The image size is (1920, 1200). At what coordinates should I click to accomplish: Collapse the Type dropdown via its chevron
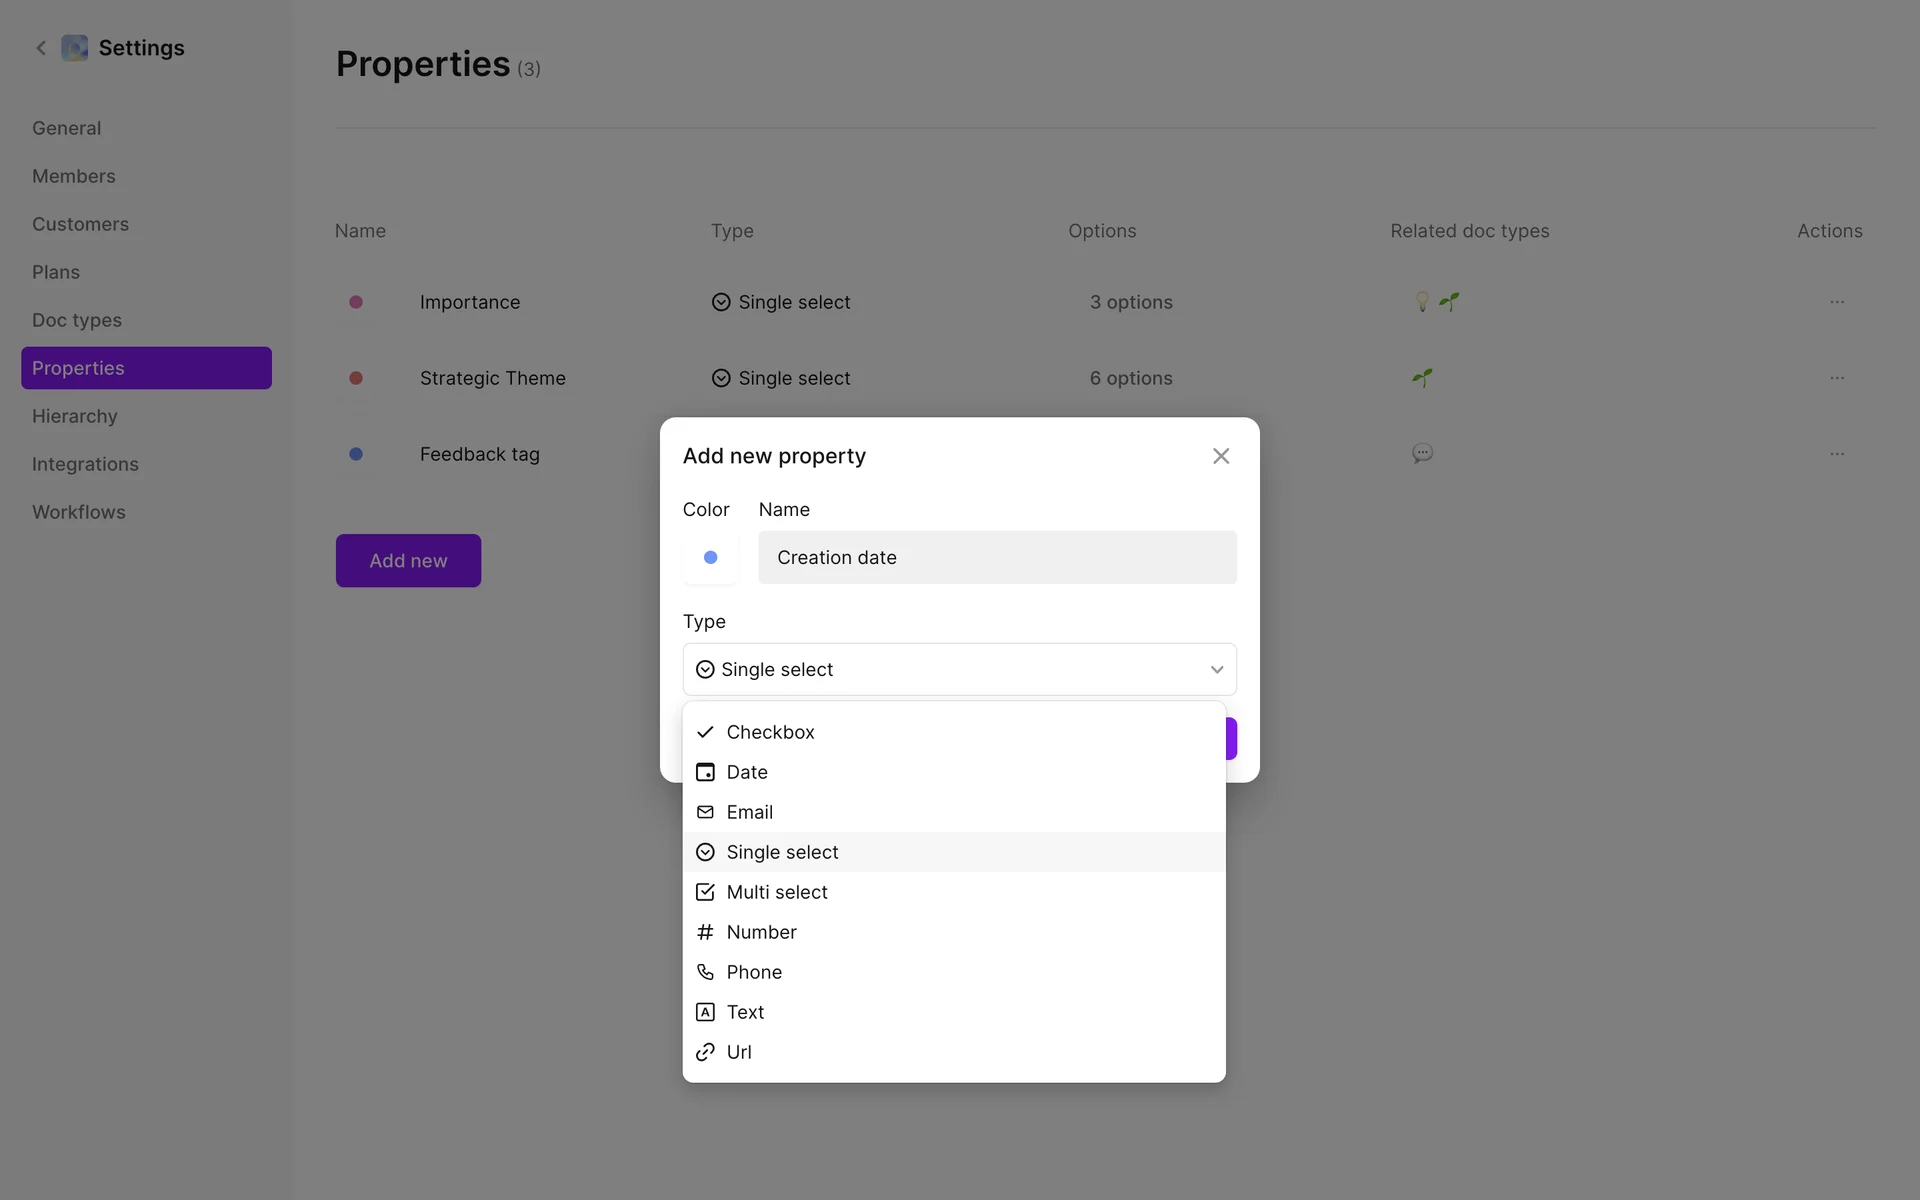1217,670
